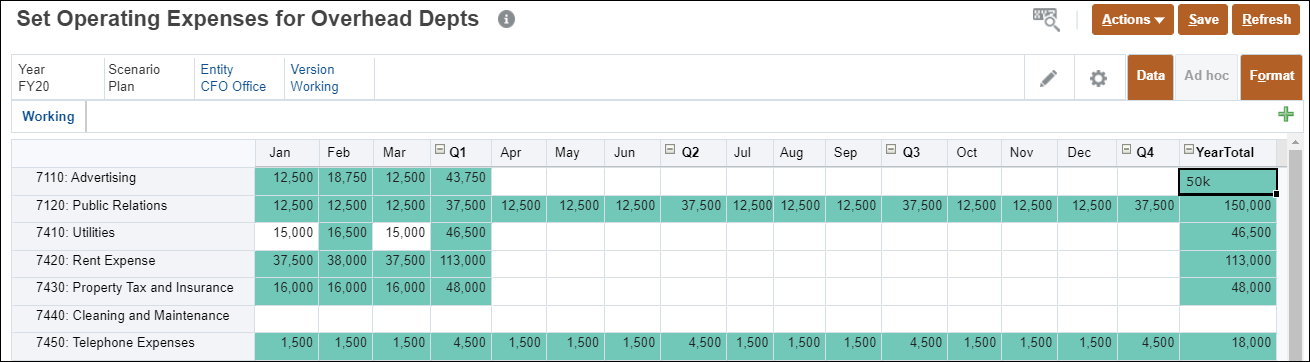Click Utilities Feb cell 16,500
1310x362 pixels.
point(345,235)
